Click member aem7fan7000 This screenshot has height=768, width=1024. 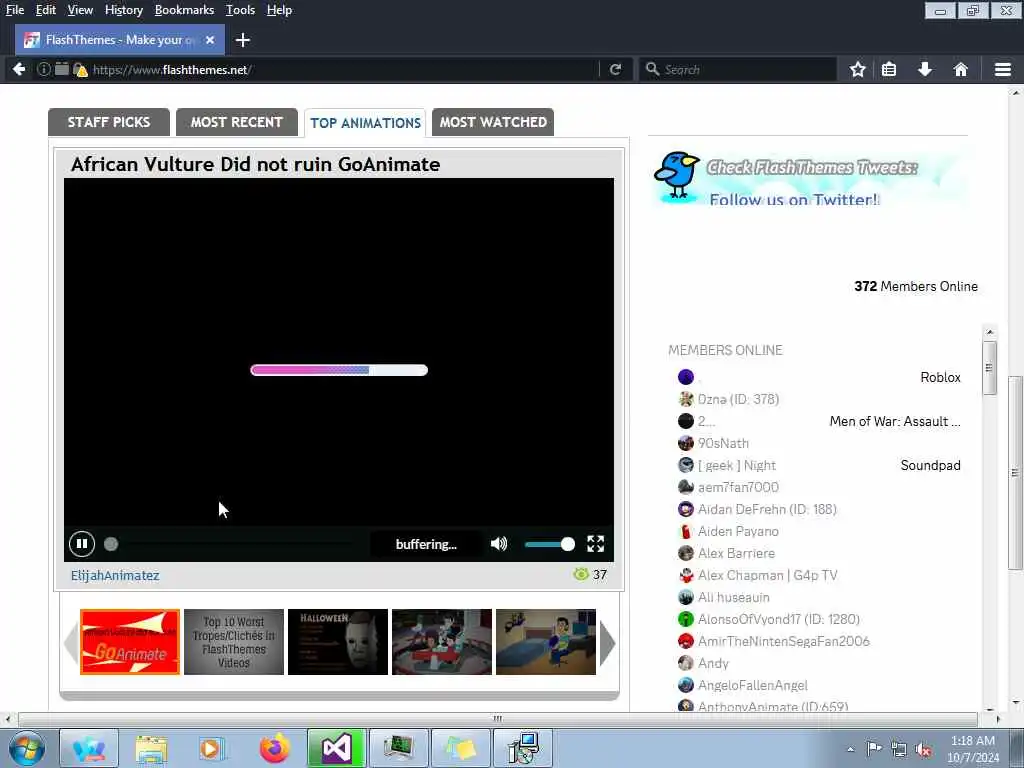738,487
